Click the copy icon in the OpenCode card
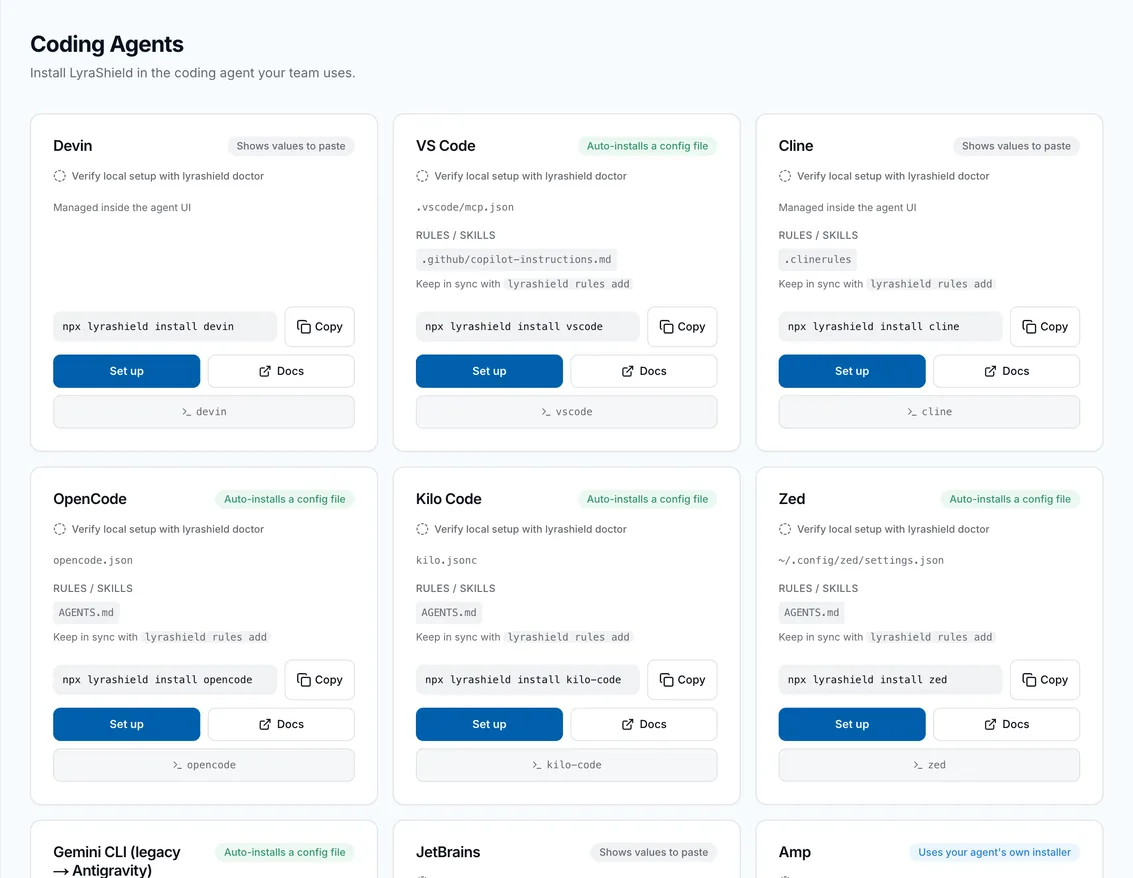Viewport: 1133px width, 878px height. tap(303, 680)
